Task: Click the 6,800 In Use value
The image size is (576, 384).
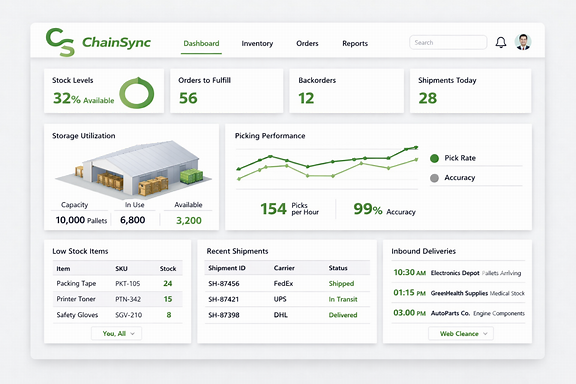Action: [133, 220]
